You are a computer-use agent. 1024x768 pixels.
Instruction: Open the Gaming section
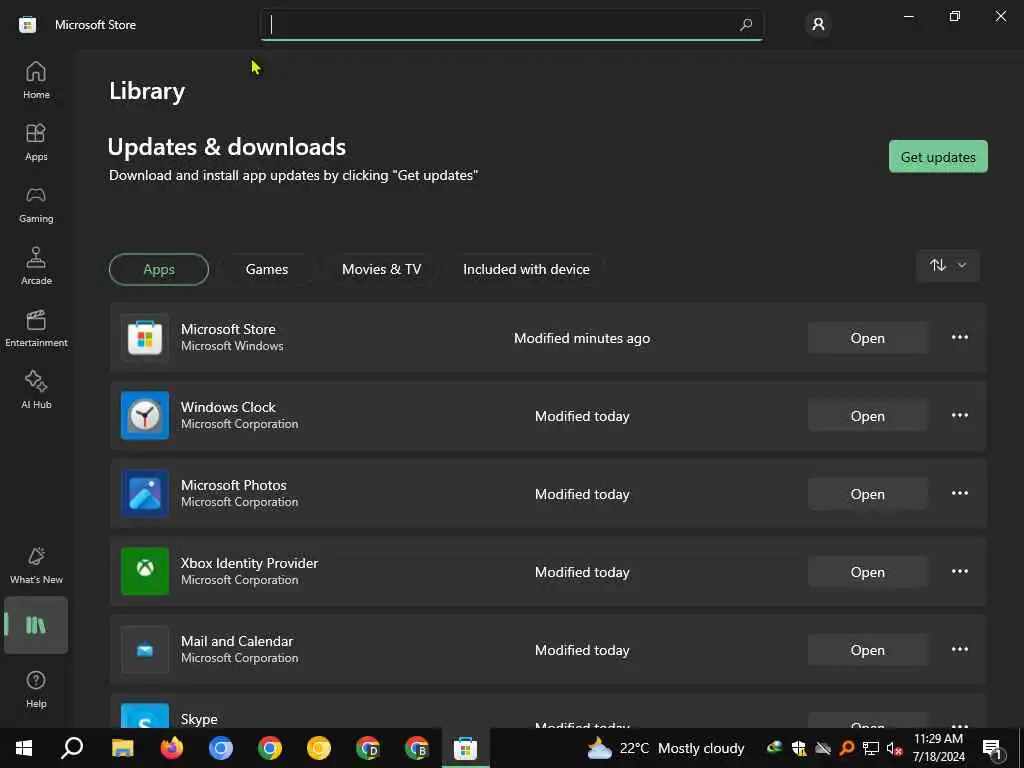[36, 204]
